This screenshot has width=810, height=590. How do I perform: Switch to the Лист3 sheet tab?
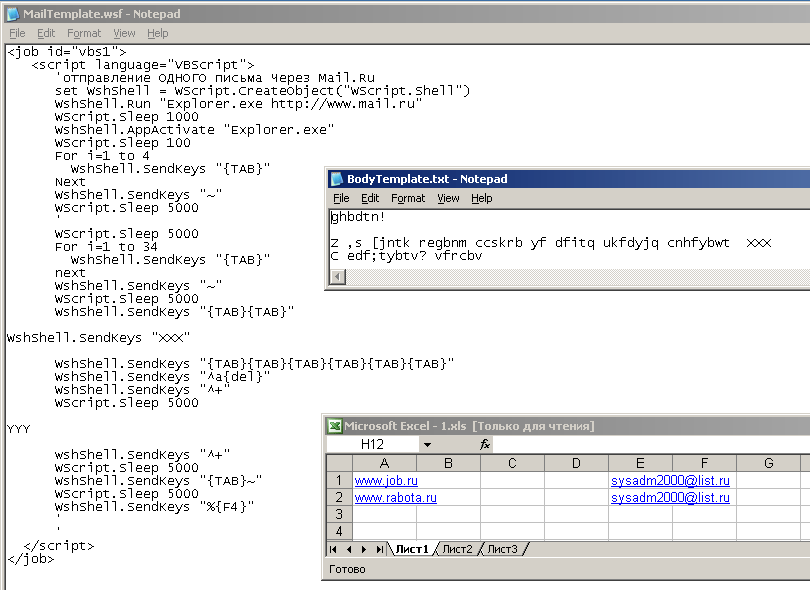(x=502, y=549)
